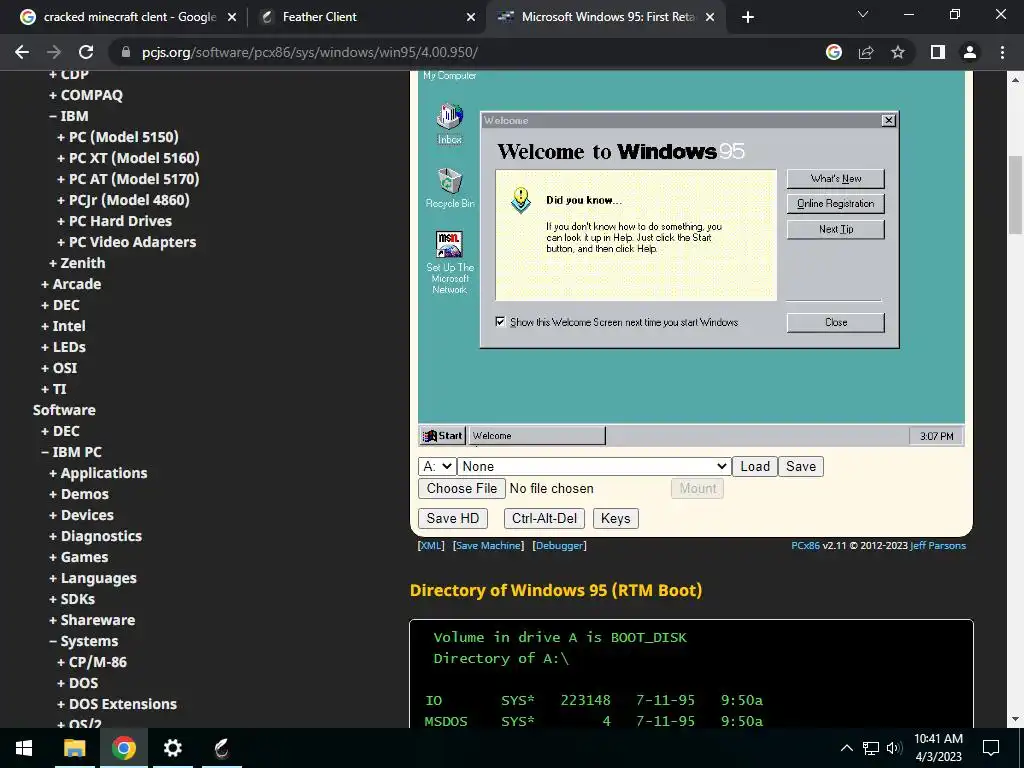Click the Close button of Welcome dialog
This screenshot has width=1024, height=768.
pyautogui.click(x=835, y=323)
